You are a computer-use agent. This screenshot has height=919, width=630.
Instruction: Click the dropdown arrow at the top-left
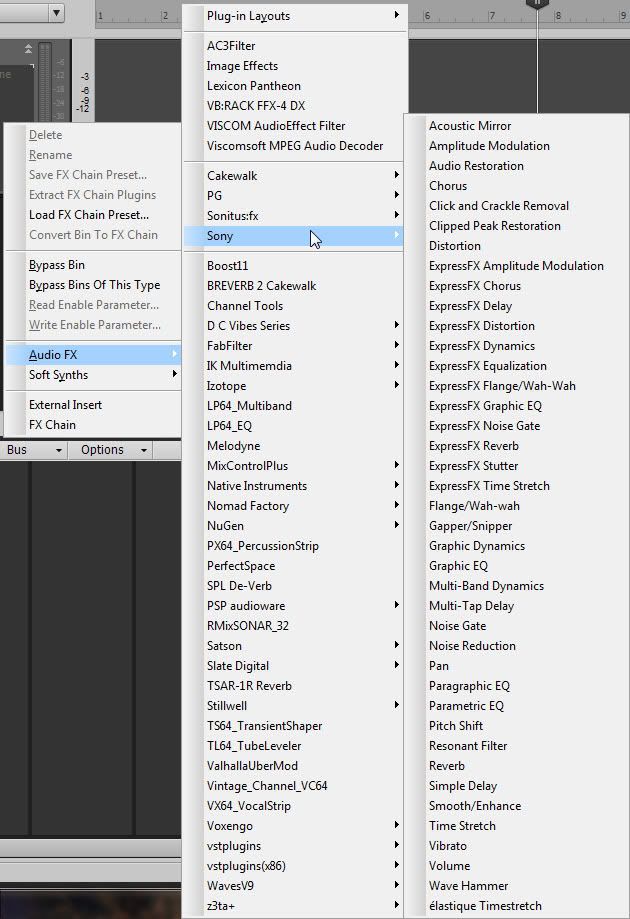point(56,14)
